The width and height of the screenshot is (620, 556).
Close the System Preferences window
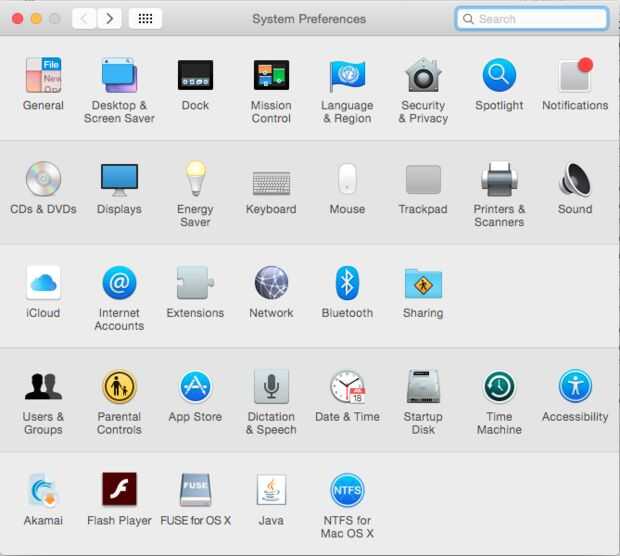(x=17, y=19)
